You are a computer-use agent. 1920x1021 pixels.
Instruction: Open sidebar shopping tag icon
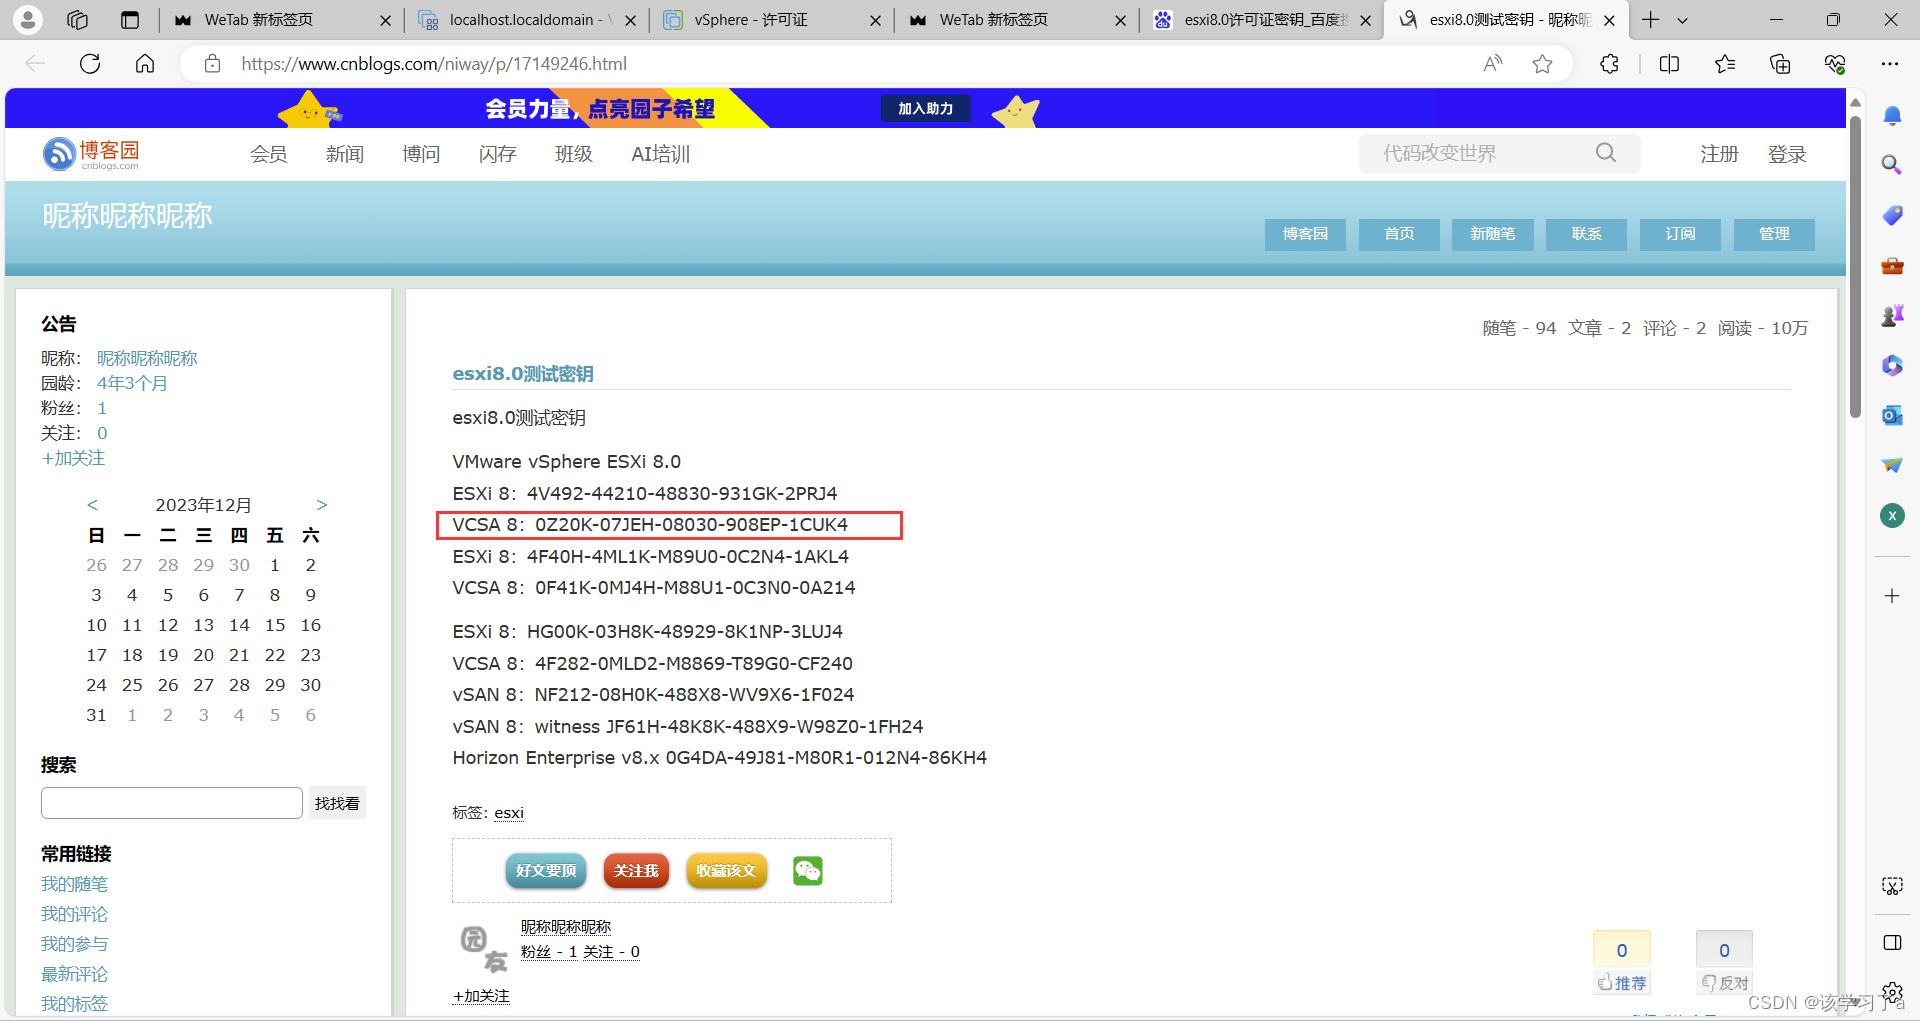tap(1892, 215)
